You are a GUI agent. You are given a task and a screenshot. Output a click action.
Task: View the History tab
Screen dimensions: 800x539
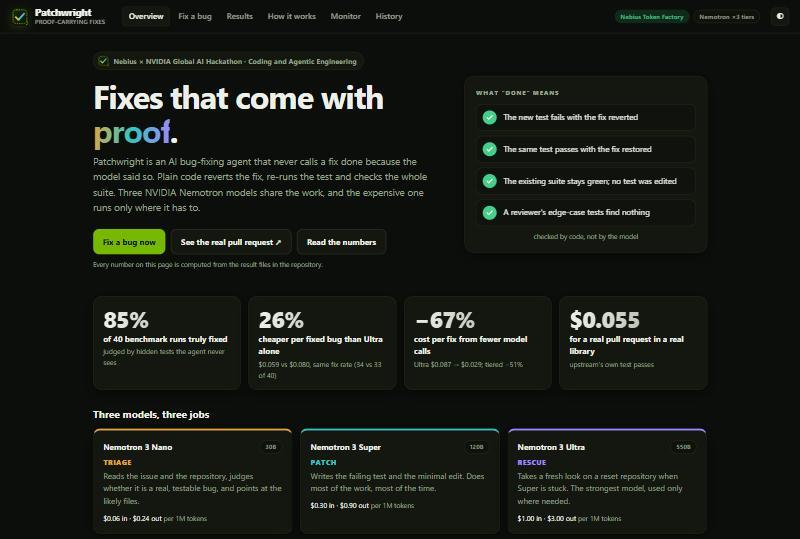[389, 16]
